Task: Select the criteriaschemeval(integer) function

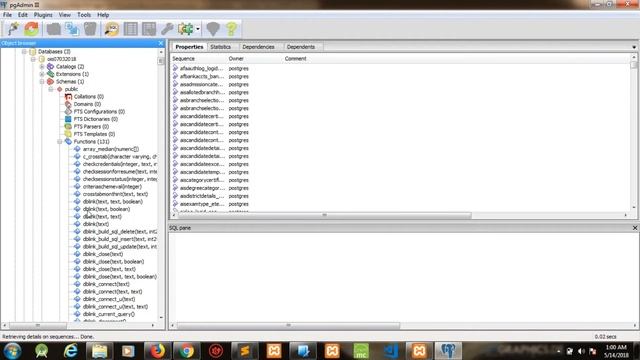Action: pos(112,187)
